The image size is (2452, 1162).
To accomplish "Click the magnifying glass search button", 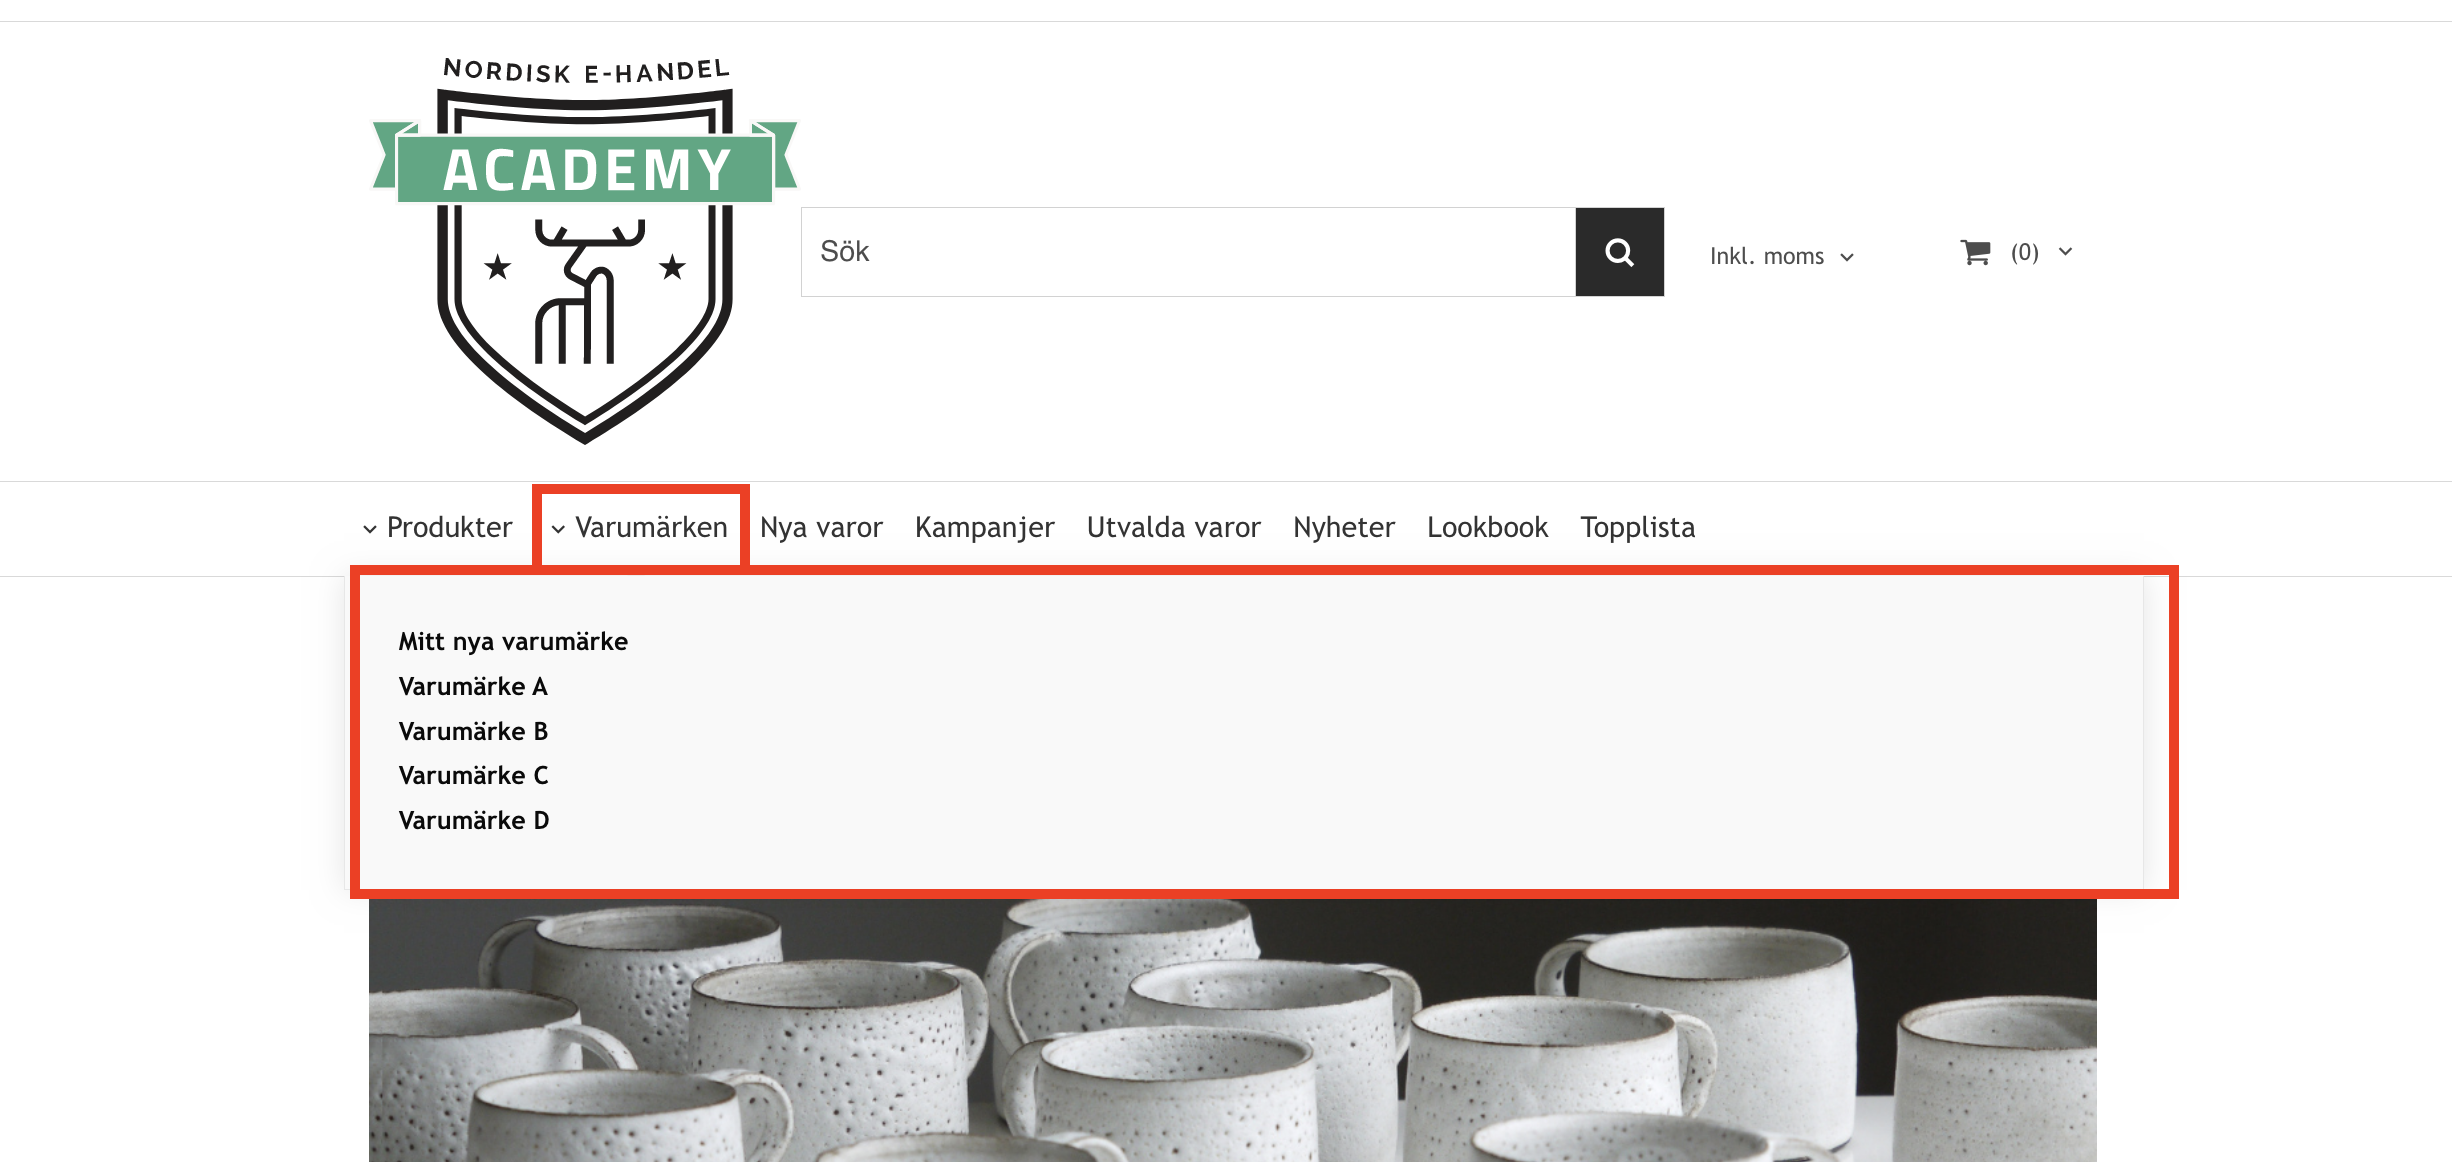I will point(1619,252).
